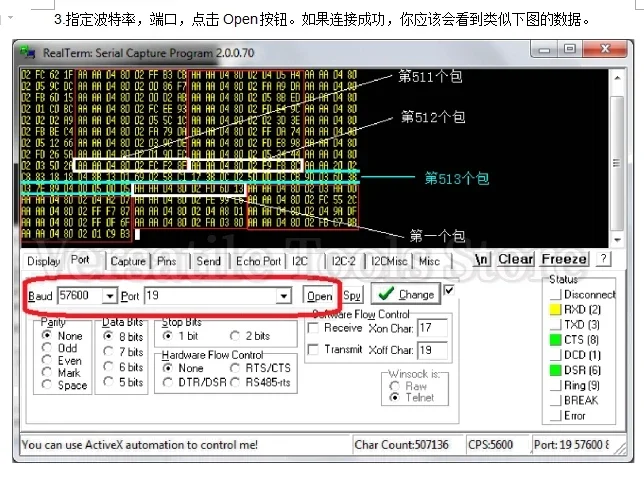Switch to the Capture tab

click(x=128, y=261)
